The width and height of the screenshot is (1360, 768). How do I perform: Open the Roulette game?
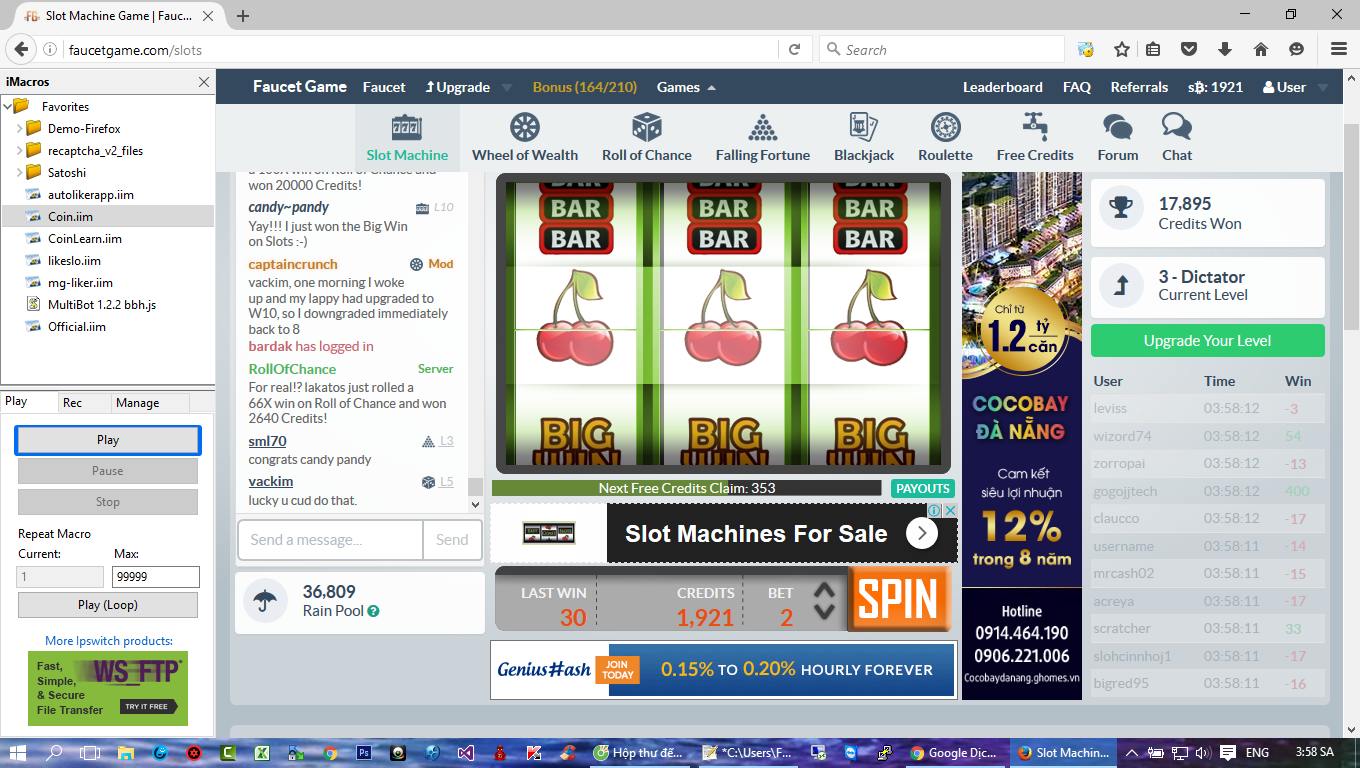pyautogui.click(x=945, y=138)
